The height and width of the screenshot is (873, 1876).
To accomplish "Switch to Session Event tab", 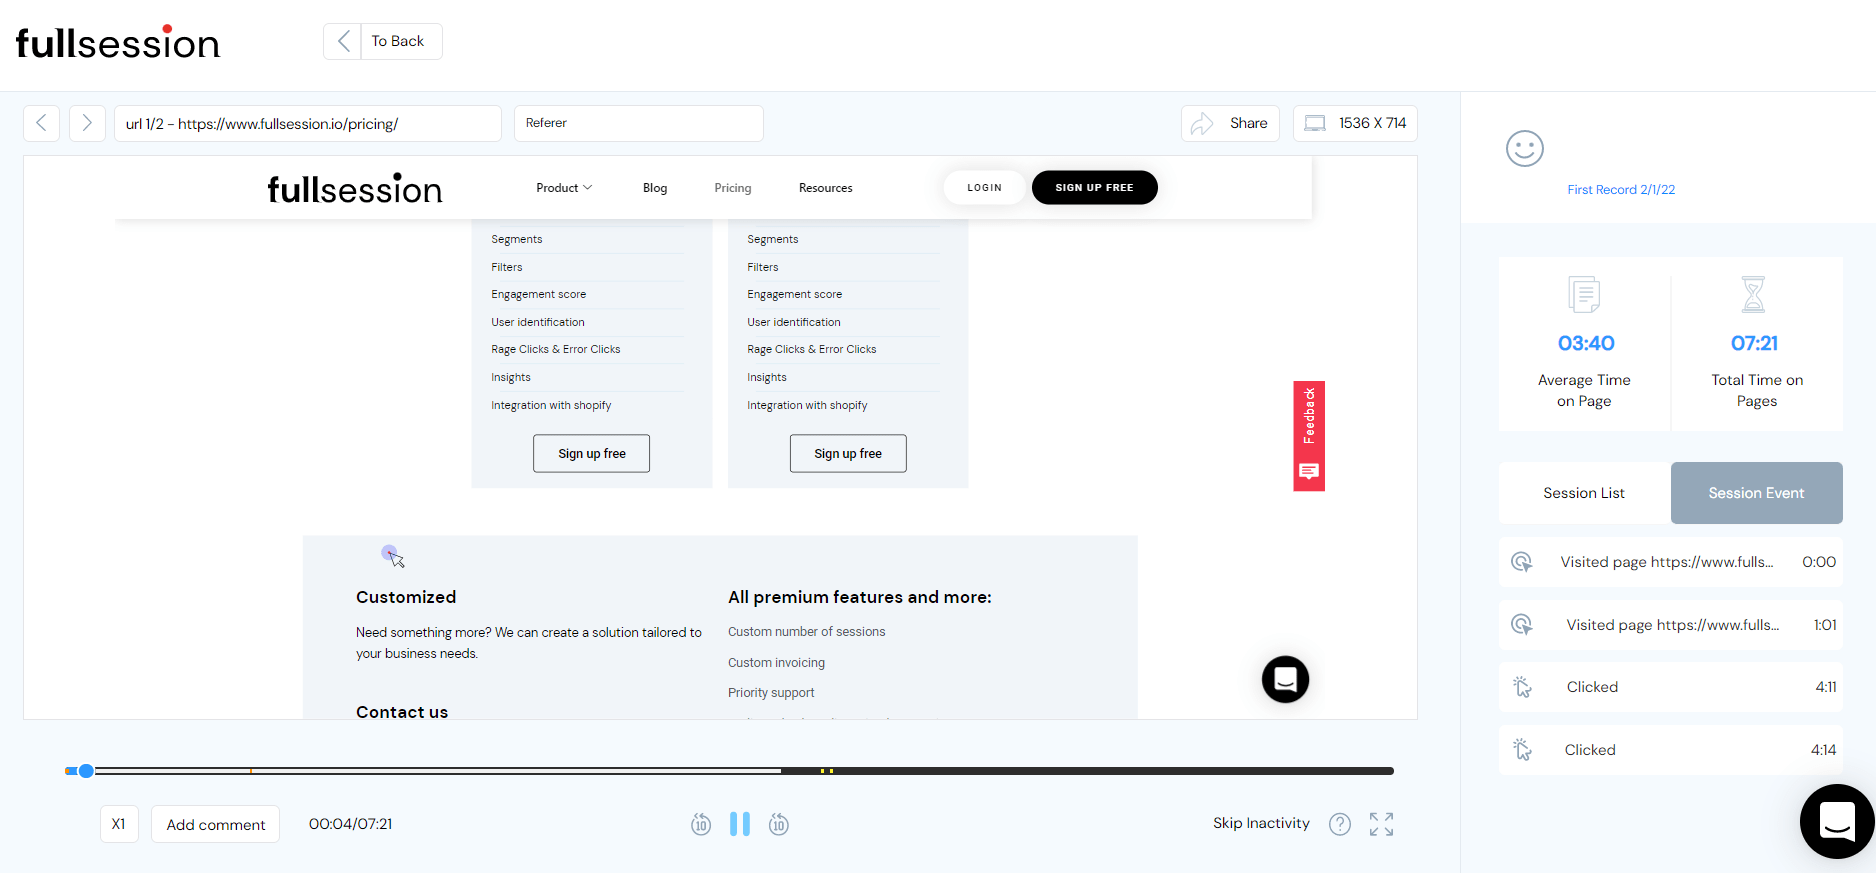I will click(1756, 493).
